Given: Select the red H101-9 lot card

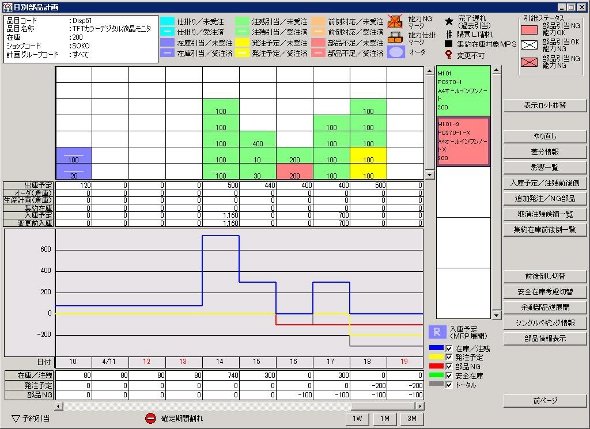Looking at the screenshot, I should 463,141.
